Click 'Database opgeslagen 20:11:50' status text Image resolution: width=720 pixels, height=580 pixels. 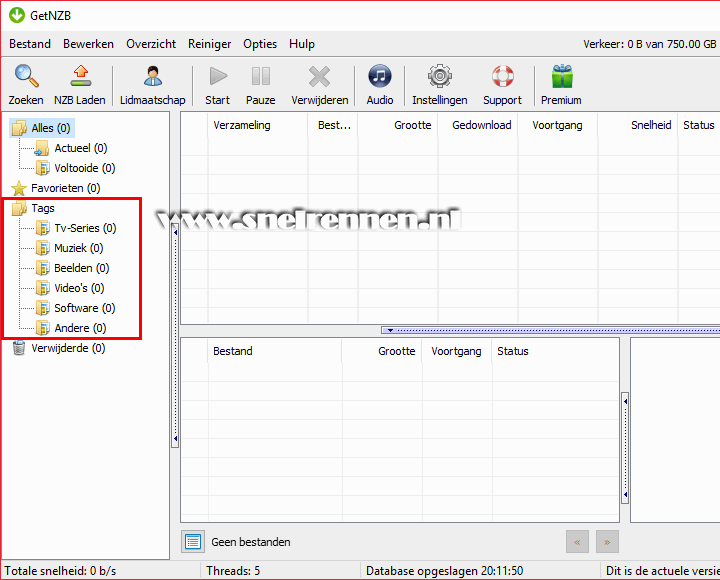(x=444, y=571)
